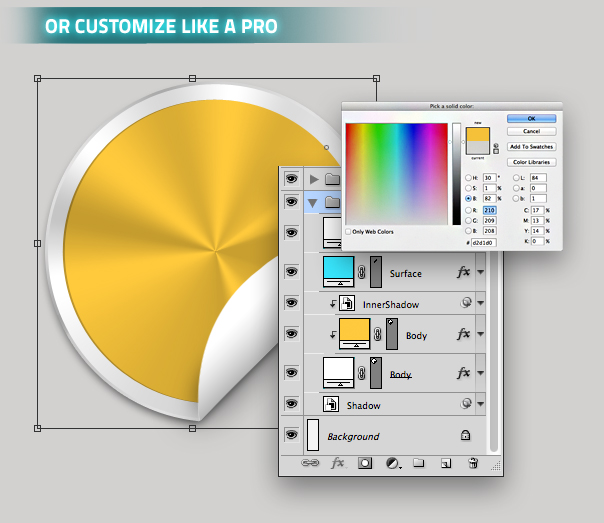Select the H (hue) radio button
The width and height of the screenshot is (604, 523).
(467, 177)
